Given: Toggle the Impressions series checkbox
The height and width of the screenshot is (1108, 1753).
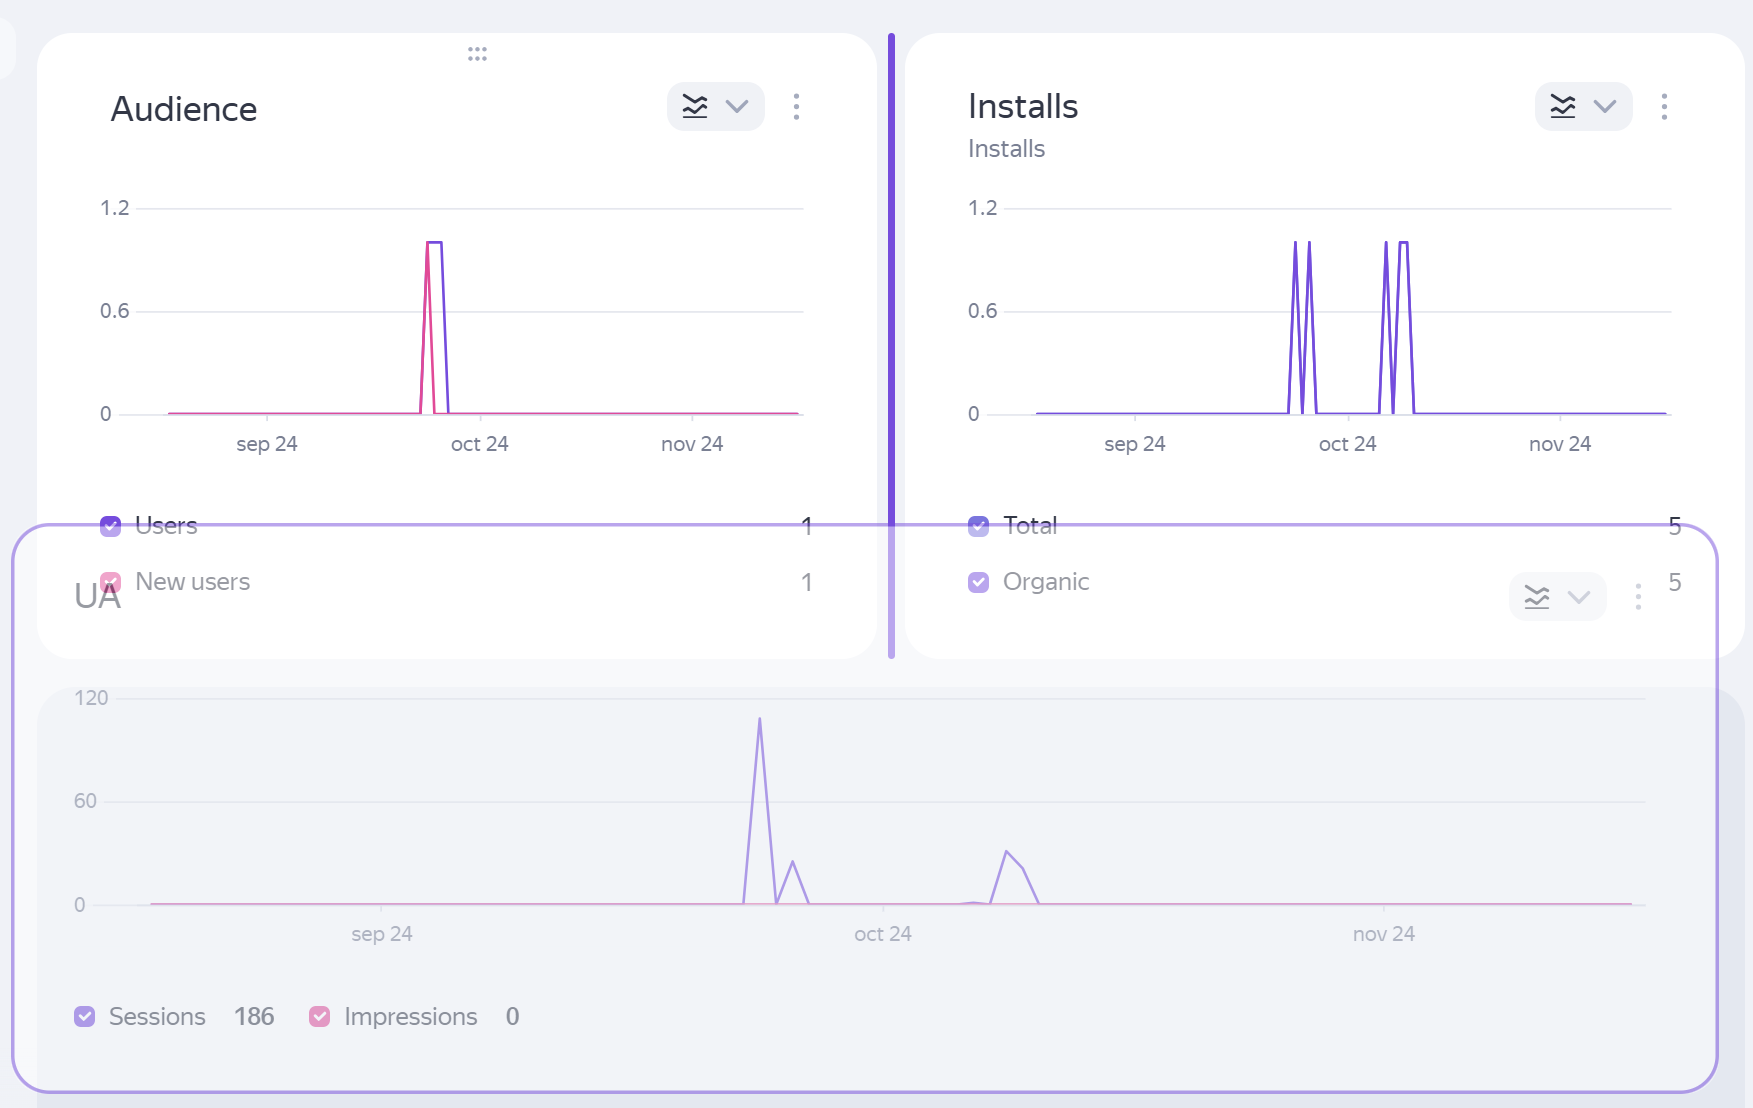Looking at the screenshot, I should [320, 1017].
